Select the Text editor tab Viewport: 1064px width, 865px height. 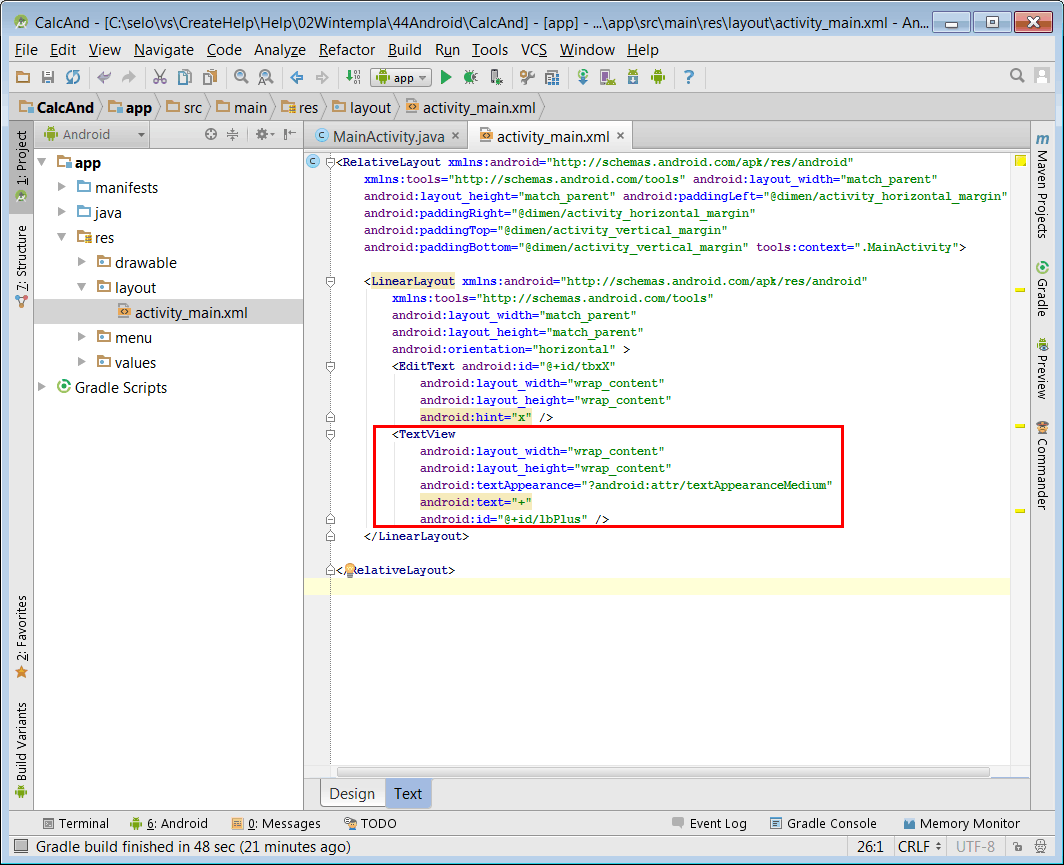coord(408,794)
